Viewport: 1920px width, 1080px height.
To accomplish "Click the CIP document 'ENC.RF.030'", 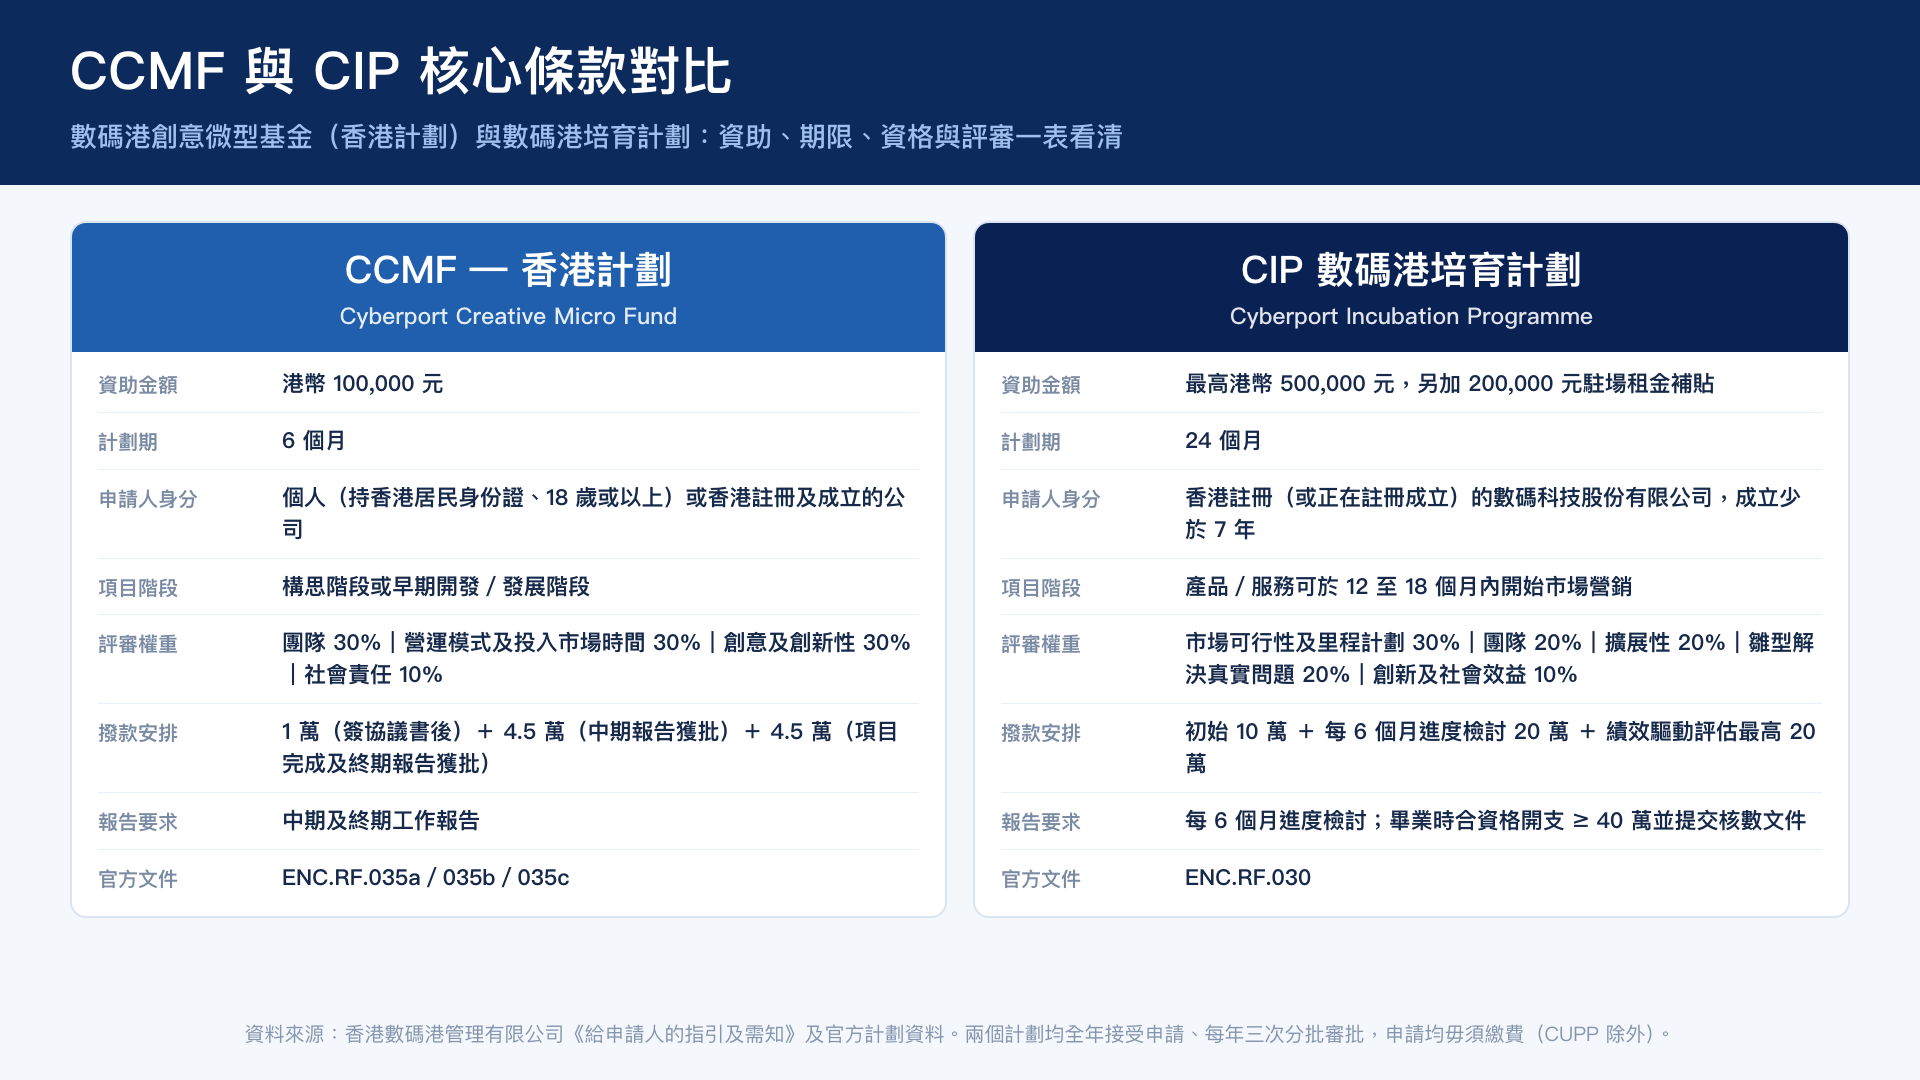I will click(x=1247, y=878).
